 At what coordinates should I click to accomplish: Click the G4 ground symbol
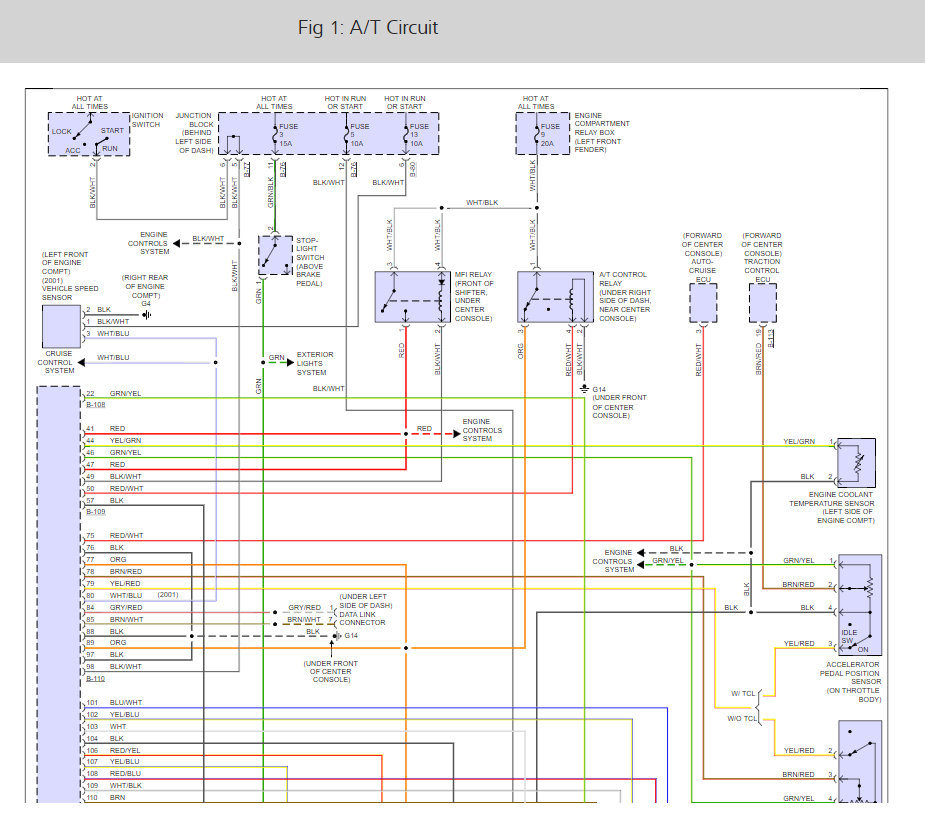146,315
